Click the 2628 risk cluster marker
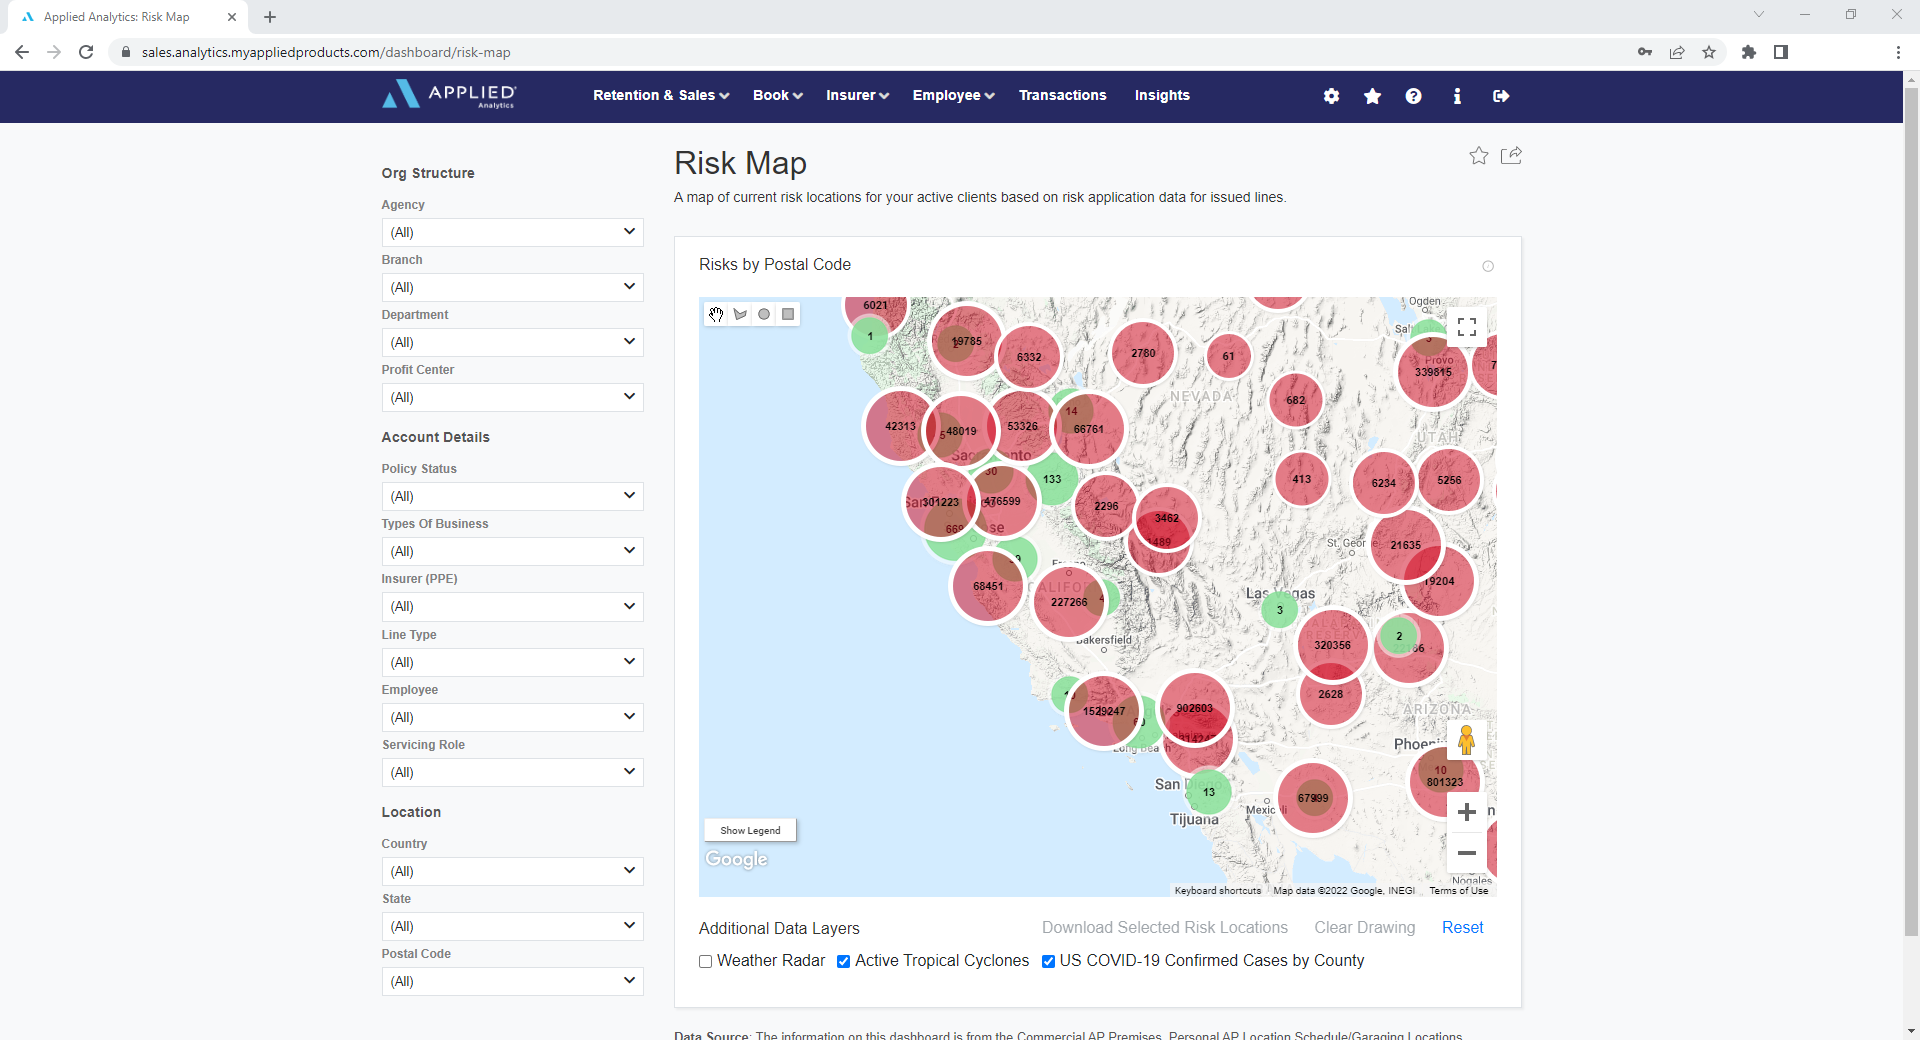The height and width of the screenshot is (1040, 1920). 1331,694
